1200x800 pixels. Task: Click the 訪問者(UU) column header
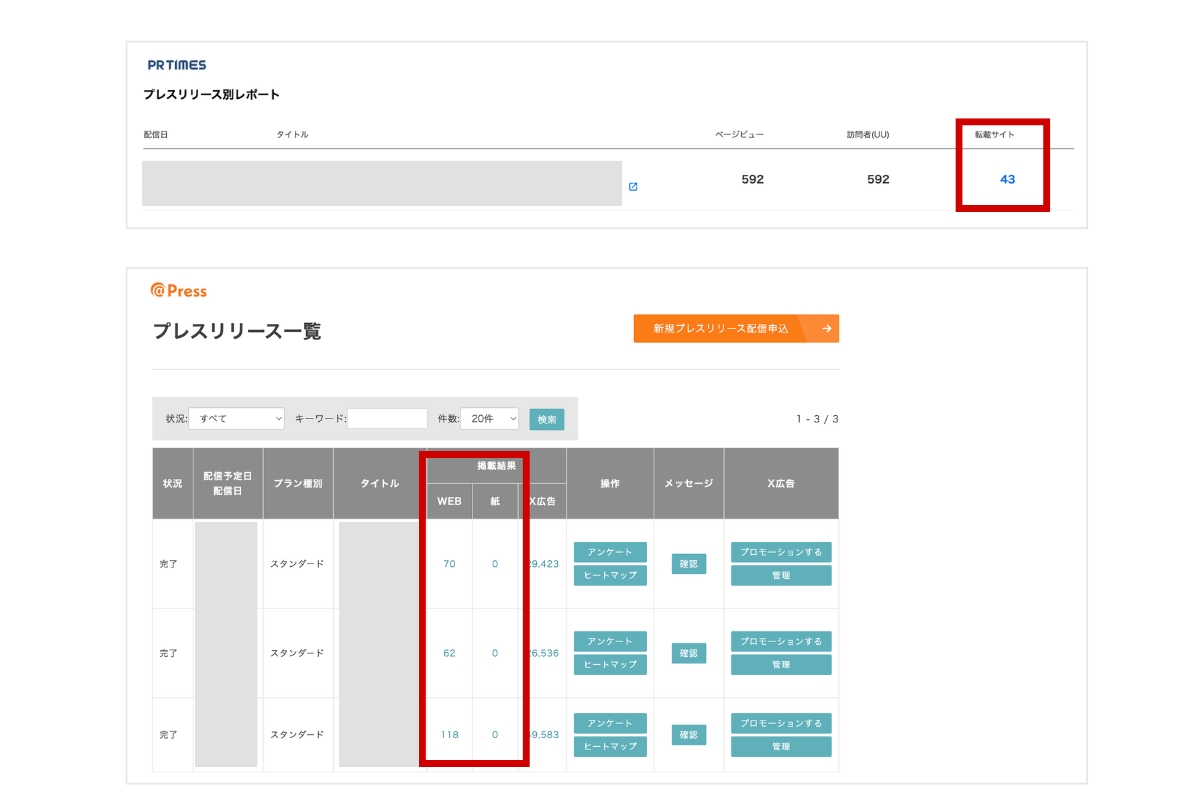868,134
